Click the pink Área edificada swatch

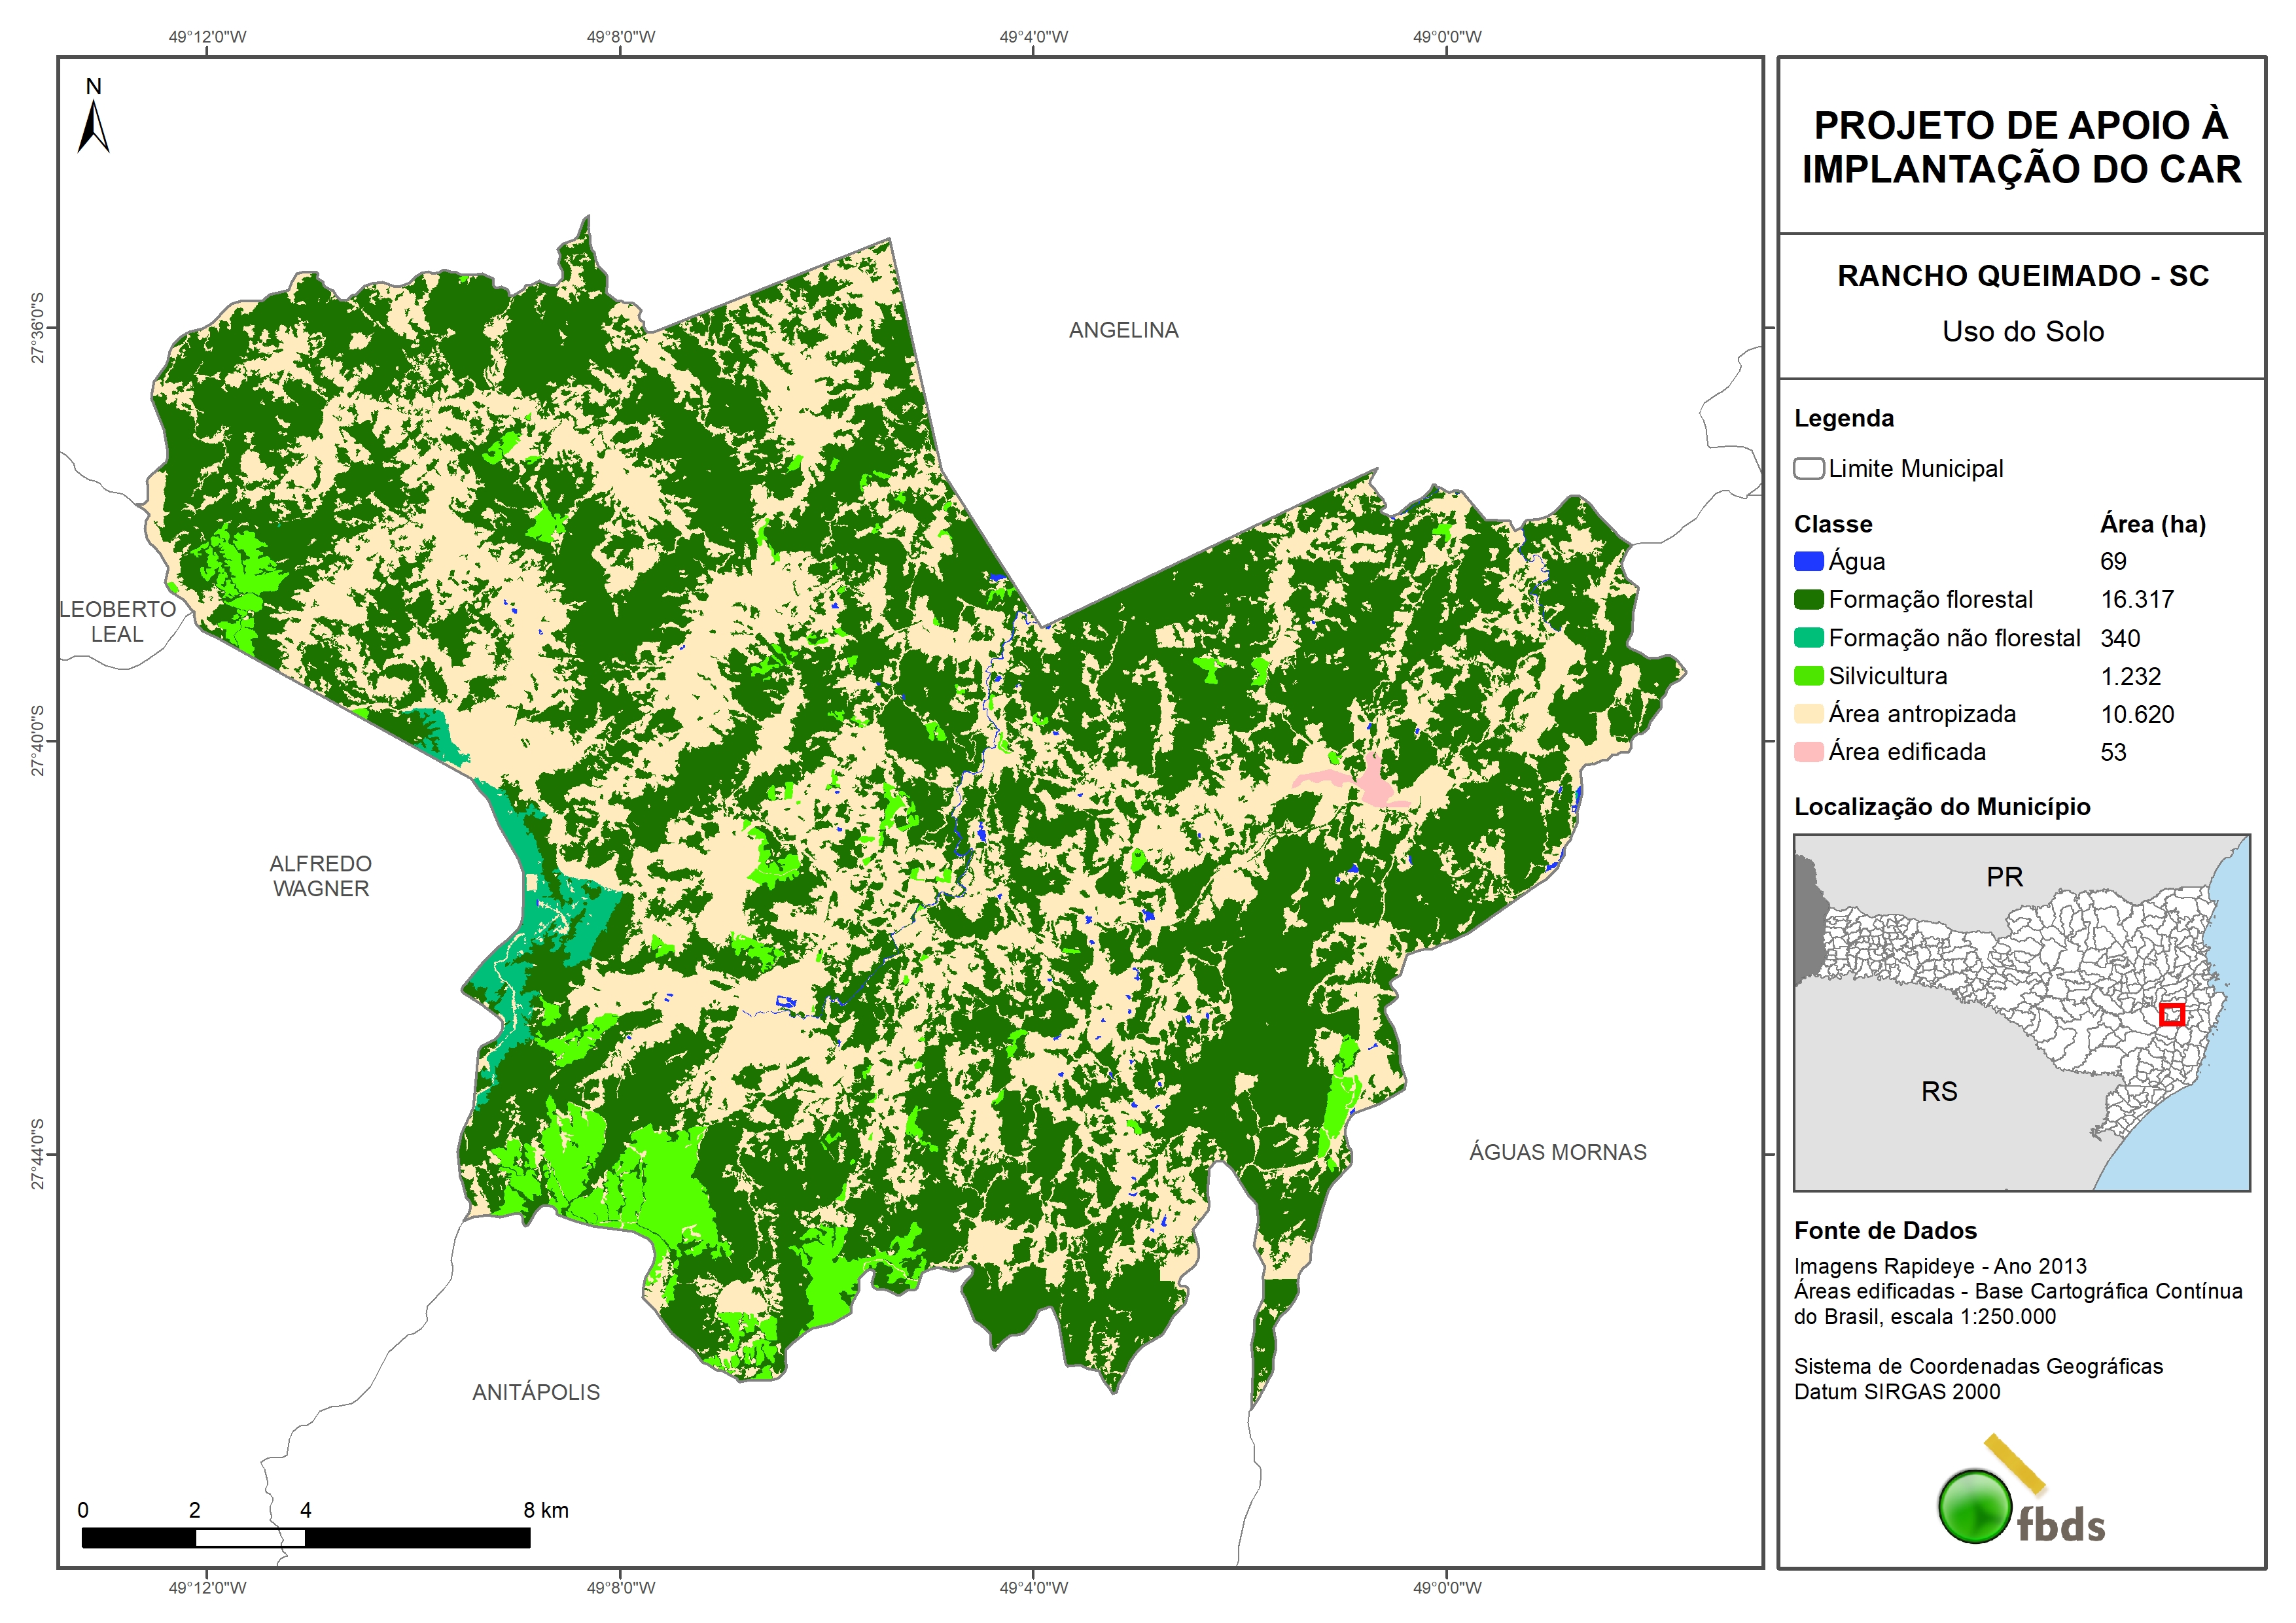1808,752
